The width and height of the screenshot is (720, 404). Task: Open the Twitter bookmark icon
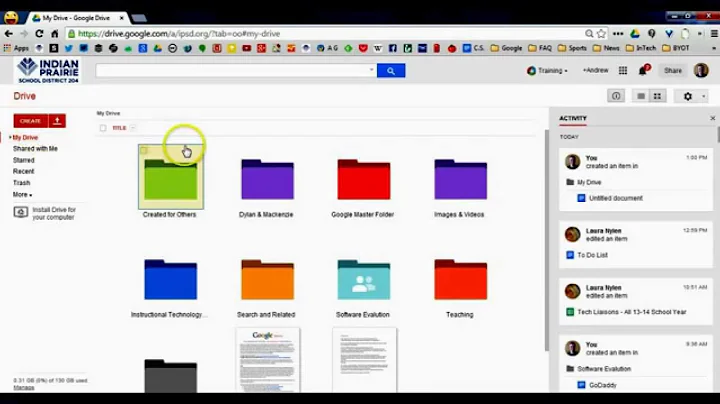pyautogui.click(x=68, y=48)
